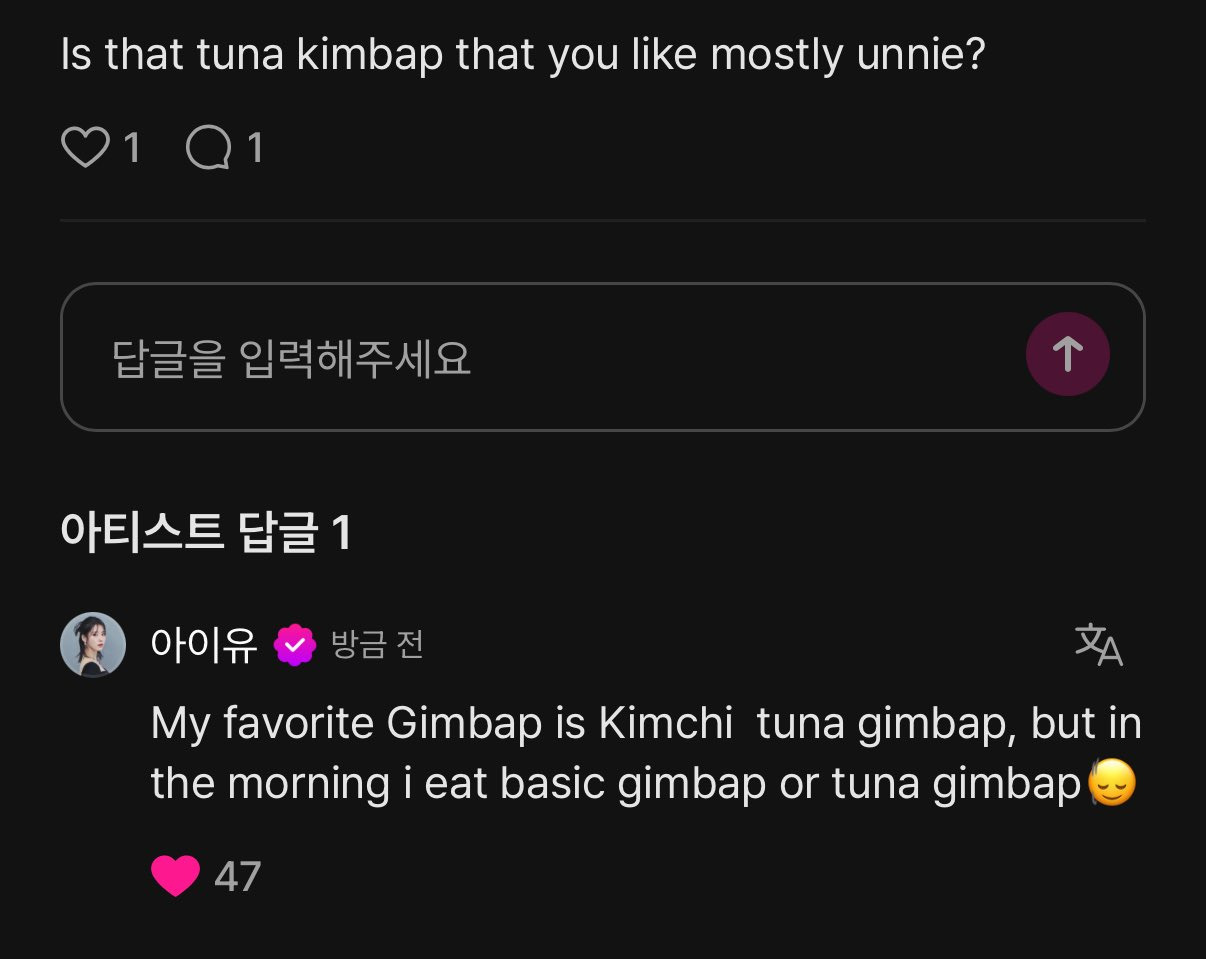The image size is (1206, 959).
Task: Click the 47 likes count
Action: click(x=237, y=877)
